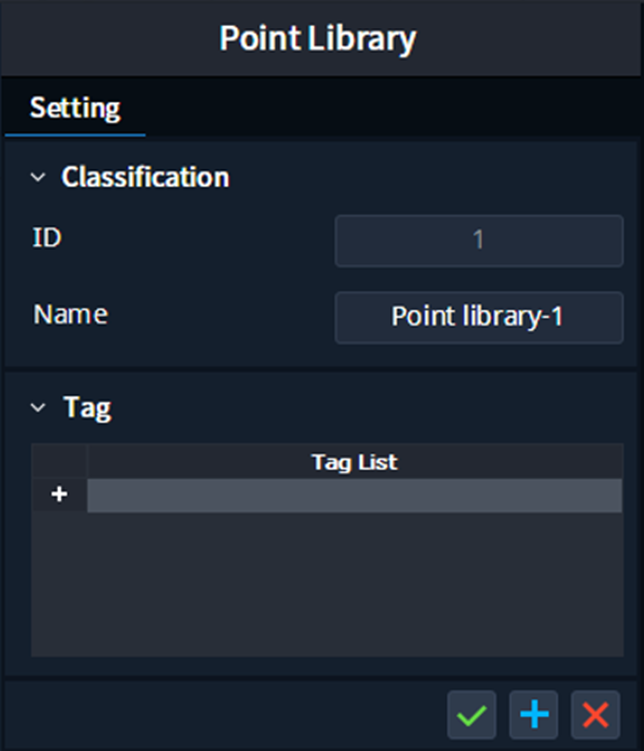Image resolution: width=644 pixels, height=751 pixels.
Task: Click the empty bottom bar left of the checkmark
Action: tap(225, 715)
